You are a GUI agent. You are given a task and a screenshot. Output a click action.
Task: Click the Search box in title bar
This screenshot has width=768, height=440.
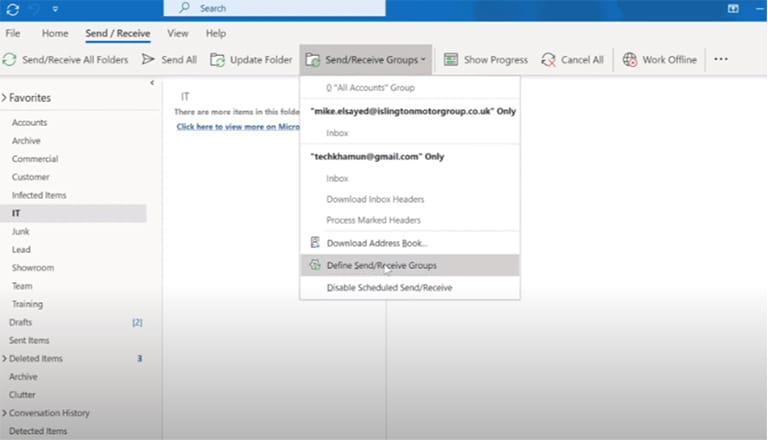click(x=274, y=8)
